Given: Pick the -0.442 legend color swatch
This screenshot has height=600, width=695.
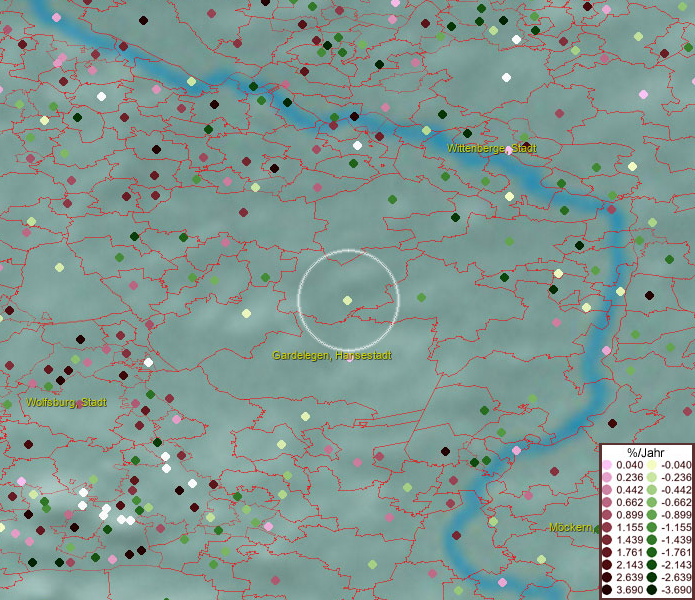Looking at the screenshot, I should [652, 490].
